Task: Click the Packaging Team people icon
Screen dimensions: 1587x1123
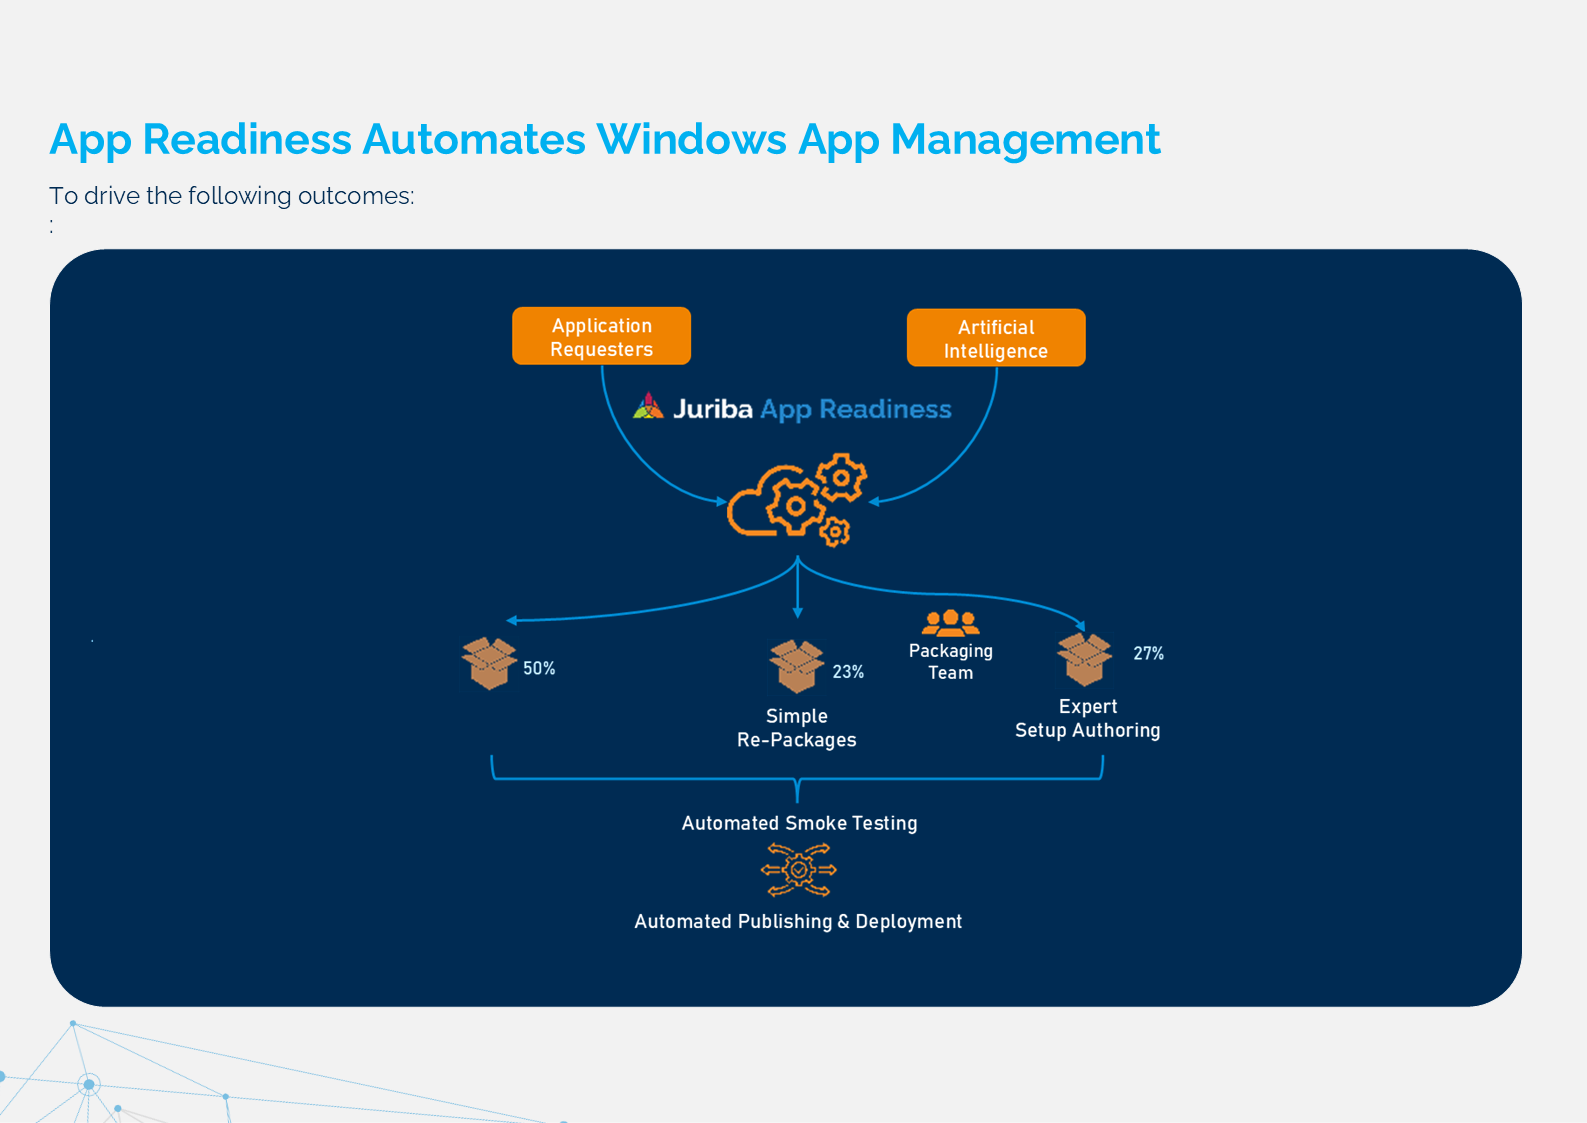Action: click(950, 623)
